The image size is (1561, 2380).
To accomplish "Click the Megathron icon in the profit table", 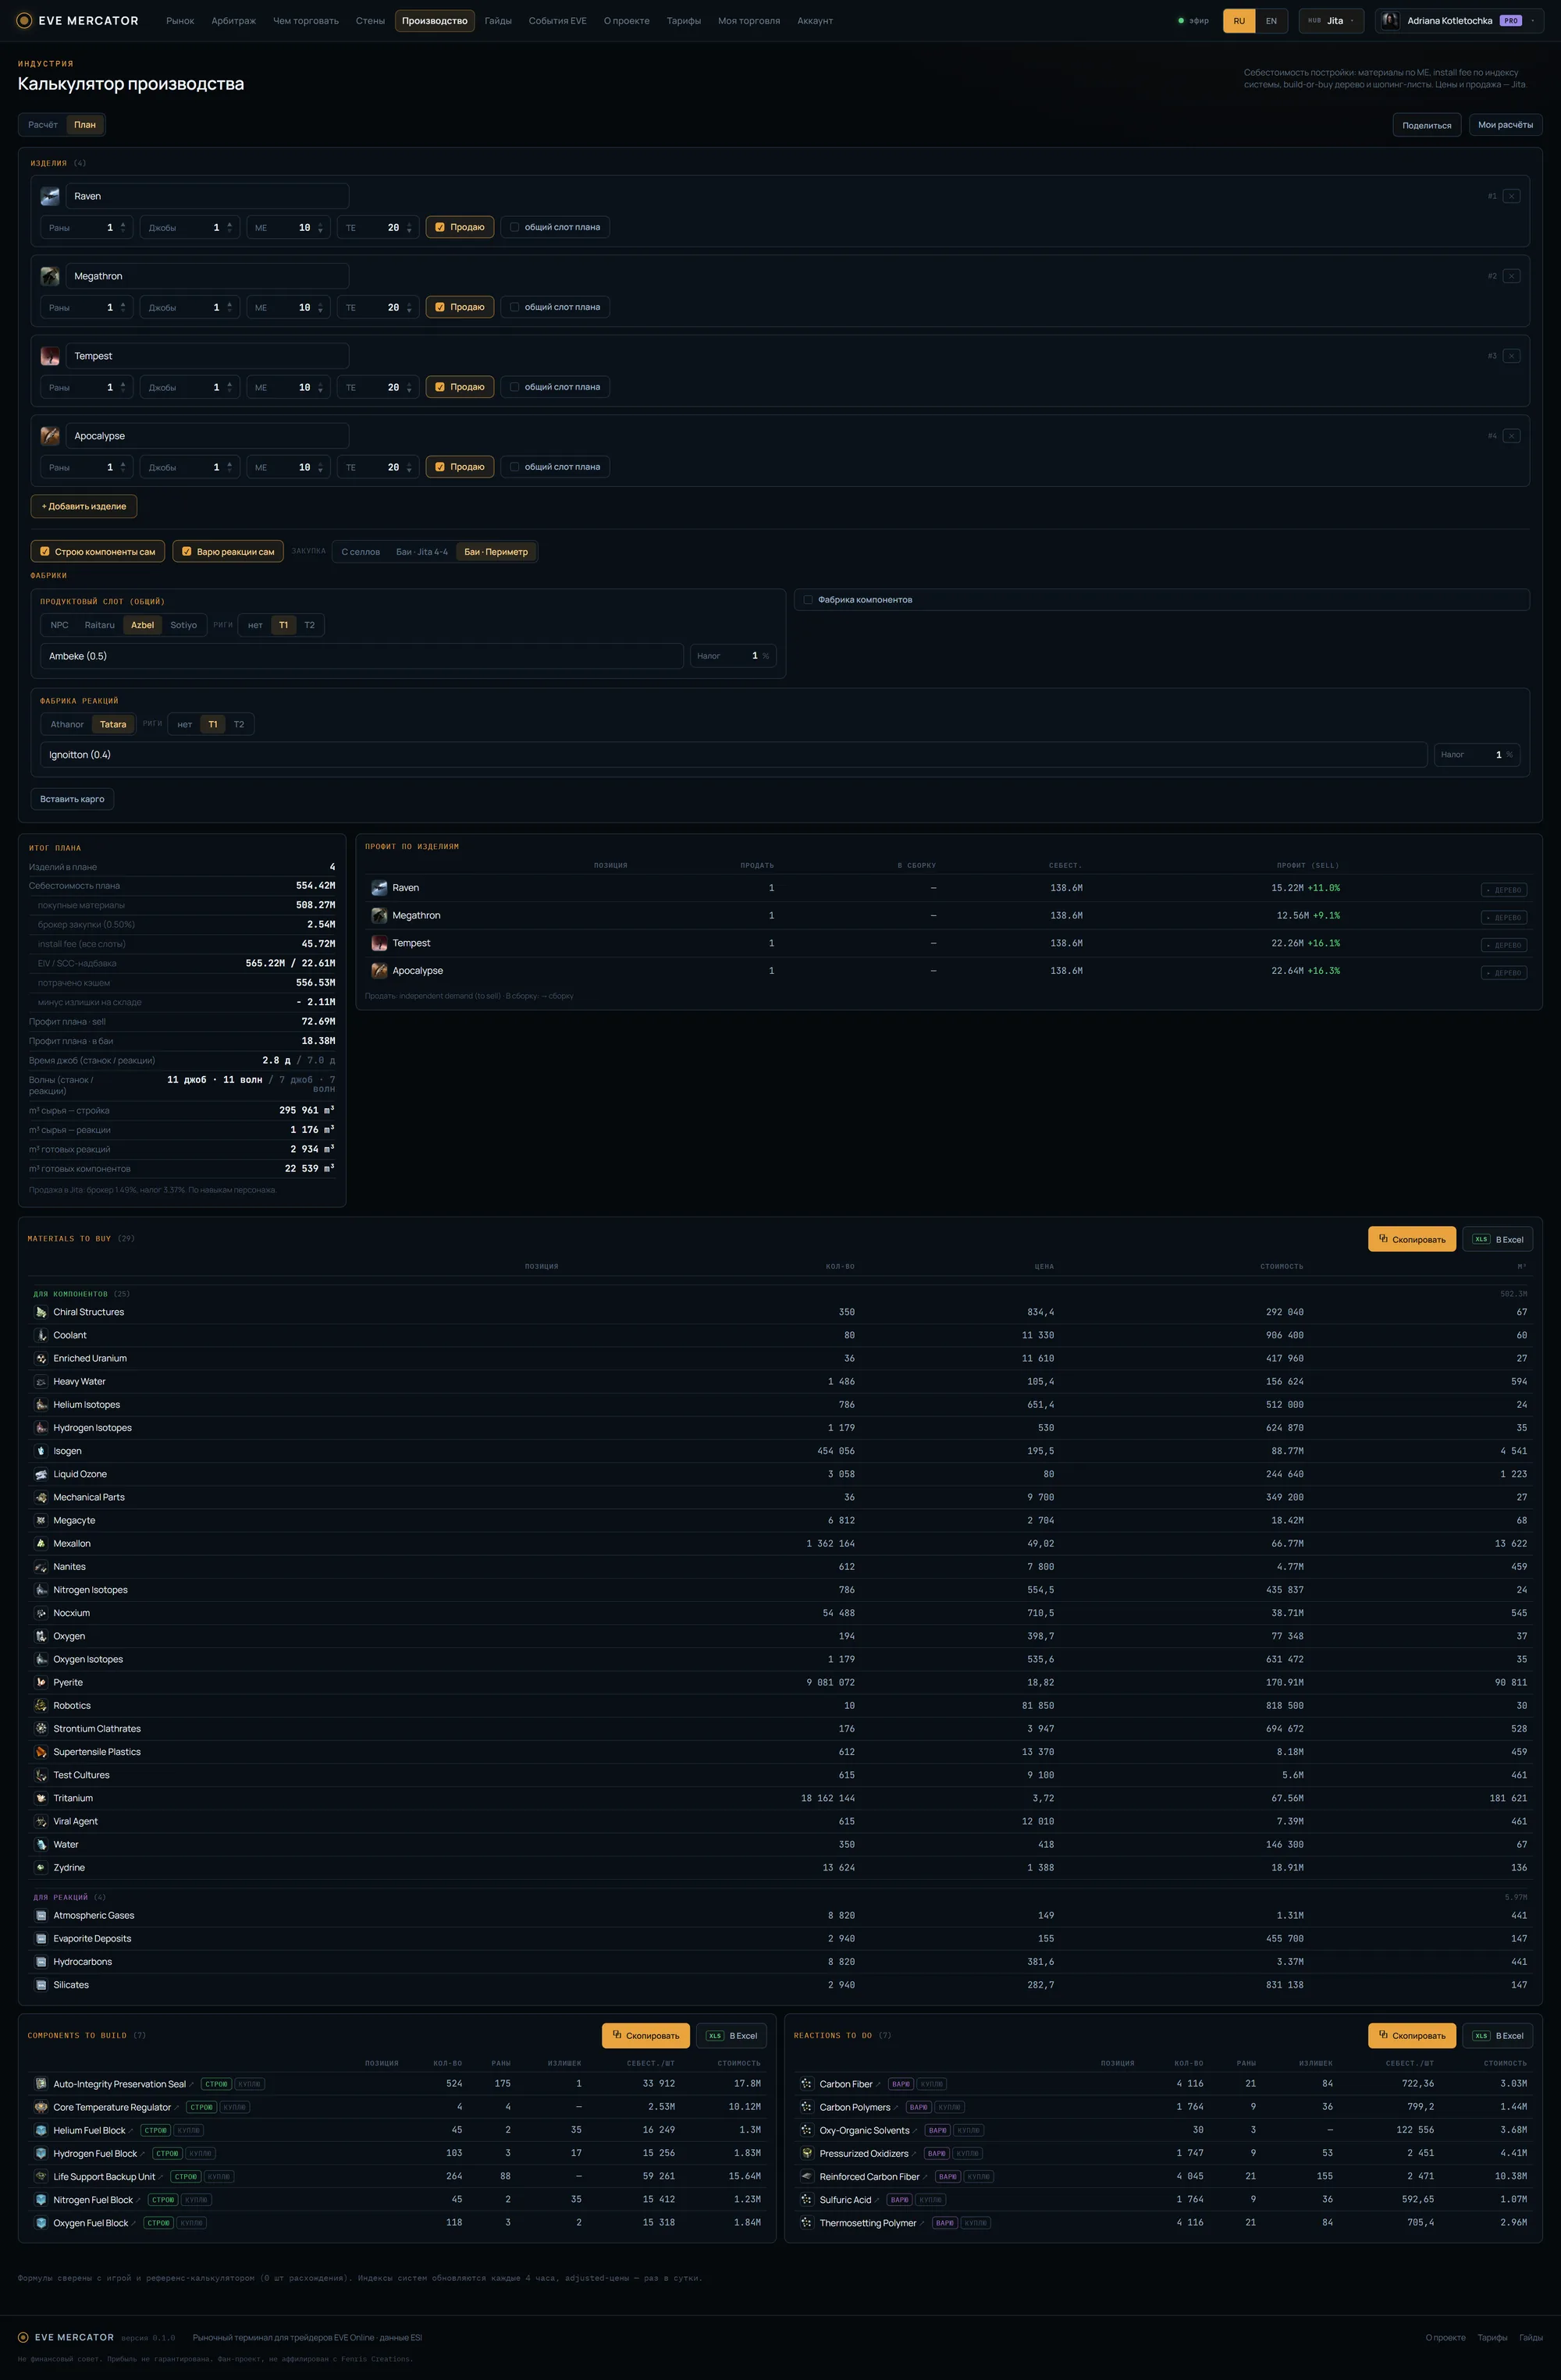I will [x=379, y=916].
